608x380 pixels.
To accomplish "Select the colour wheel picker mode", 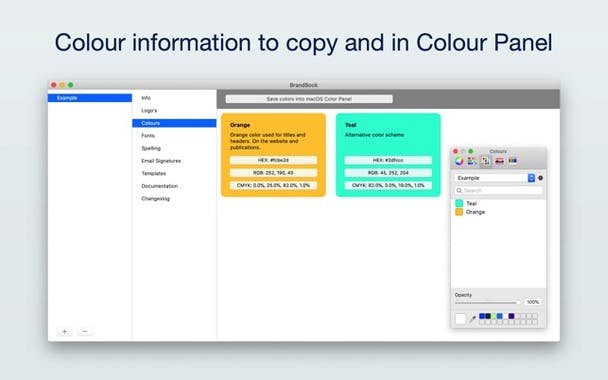I will point(459,161).
